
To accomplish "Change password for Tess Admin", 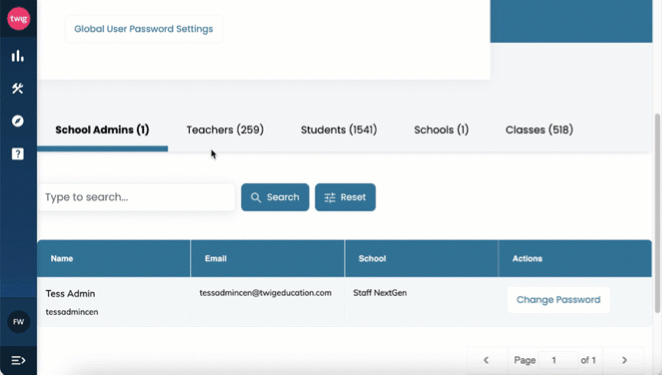I will click(558, 300).
